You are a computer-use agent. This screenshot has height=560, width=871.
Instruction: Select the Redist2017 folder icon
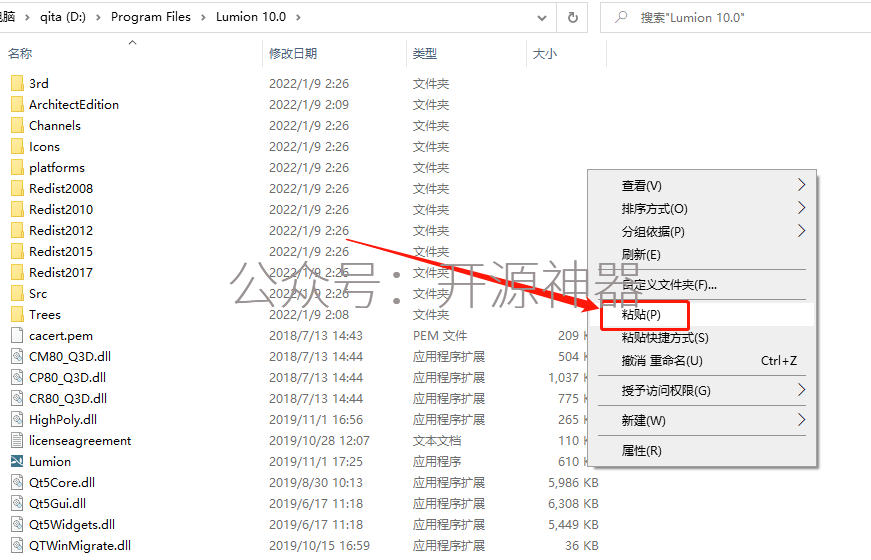click(17, 273)
